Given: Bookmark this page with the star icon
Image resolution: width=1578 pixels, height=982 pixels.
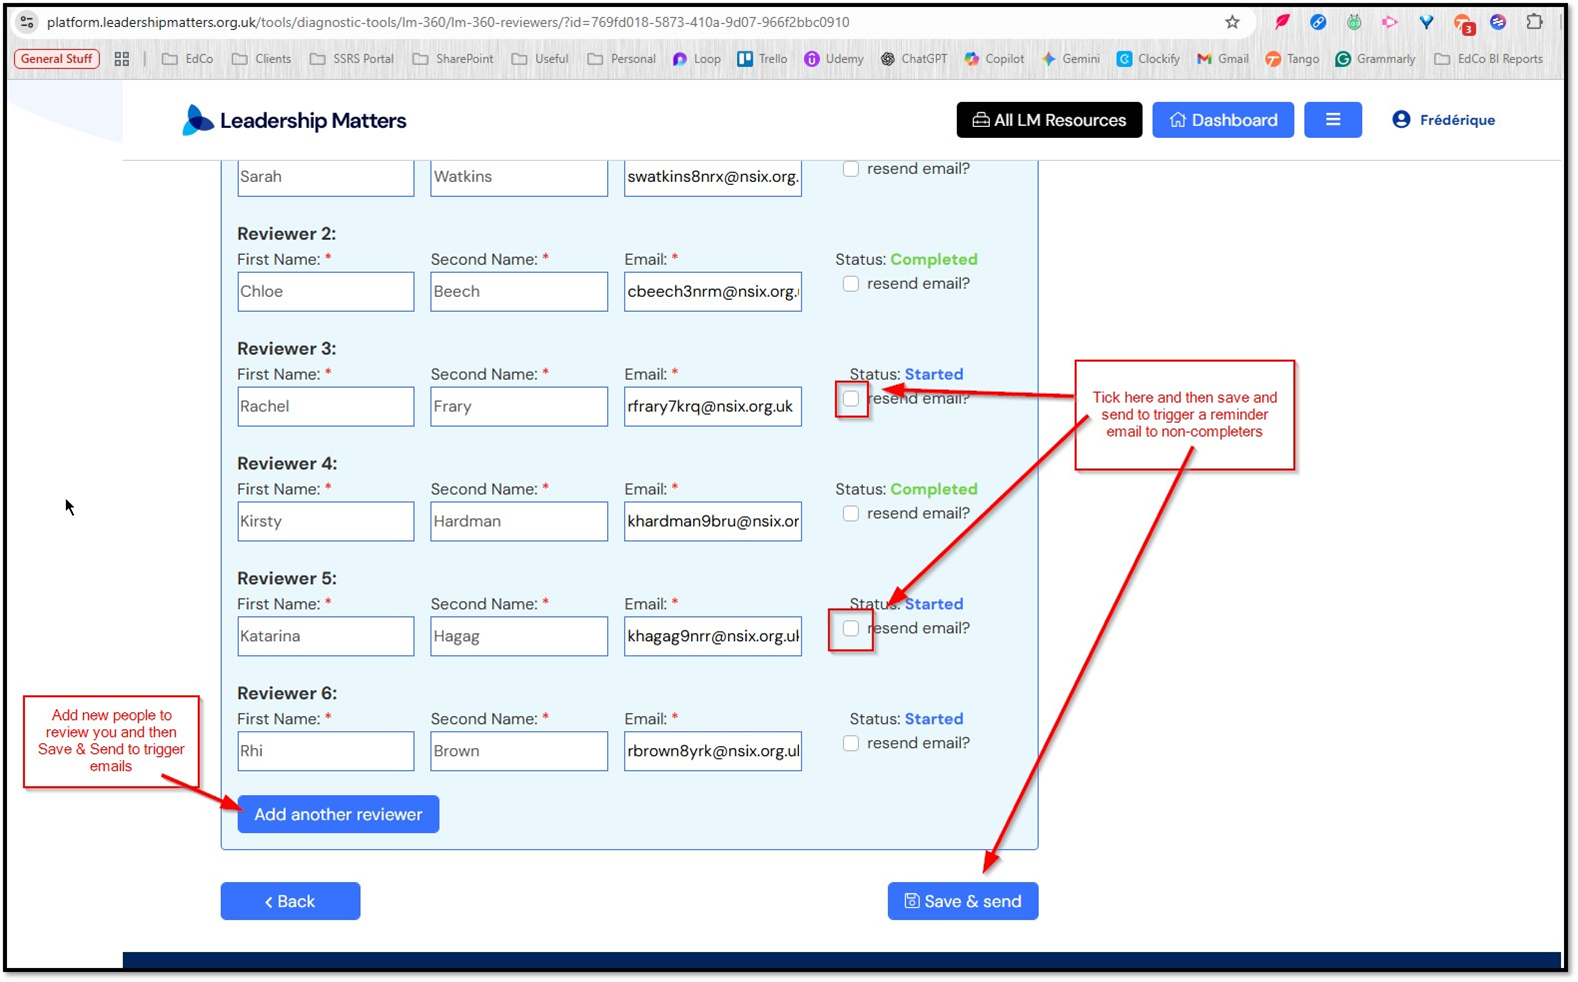Looking at the screenshot, I should coord(1232,22).
